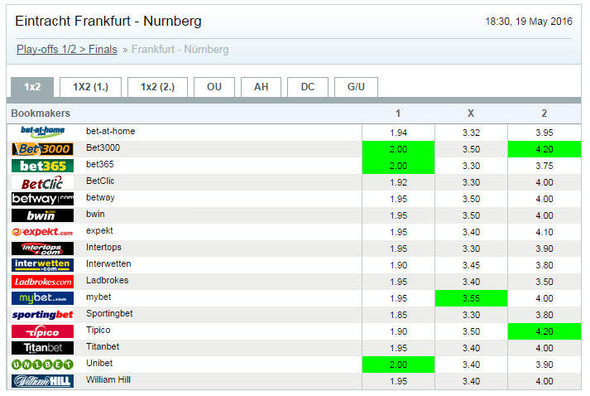Viewport: 590px width, 396px height.
Task: Click Interwetten draw odds 3.45
Action: point(471,265)
